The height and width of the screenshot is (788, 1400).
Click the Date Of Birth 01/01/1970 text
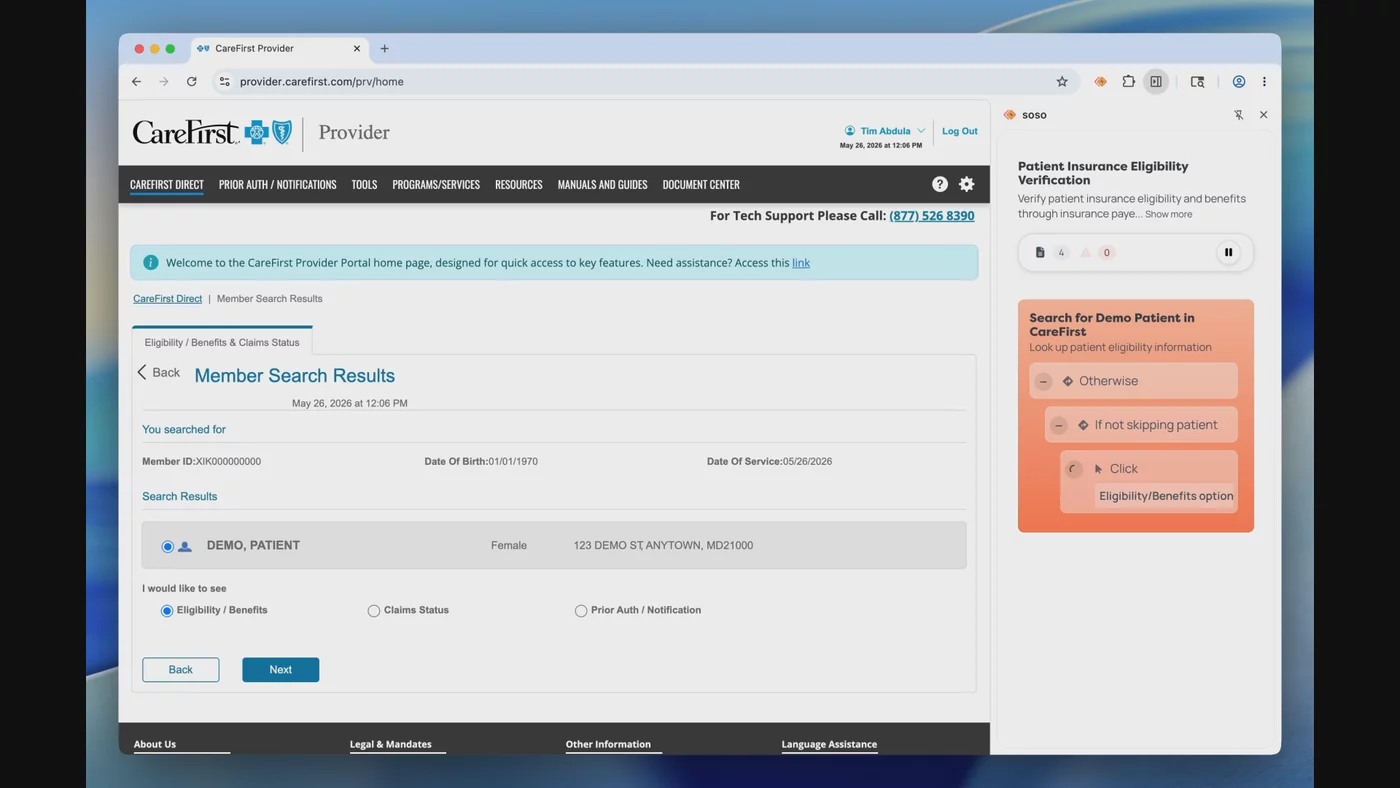(x=481, y=462)
